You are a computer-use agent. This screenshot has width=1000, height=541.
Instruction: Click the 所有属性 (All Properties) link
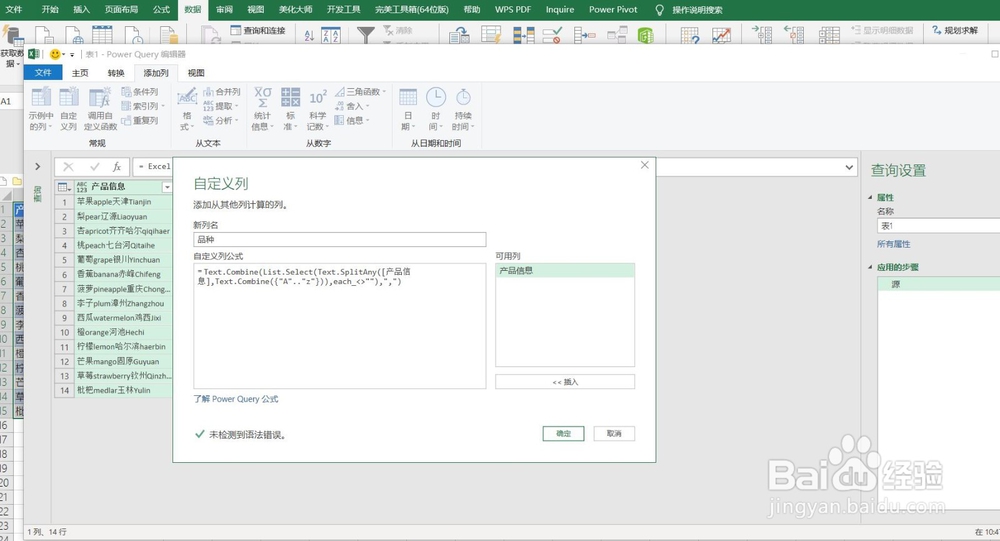pyautogui.click(x=893, y=244)
